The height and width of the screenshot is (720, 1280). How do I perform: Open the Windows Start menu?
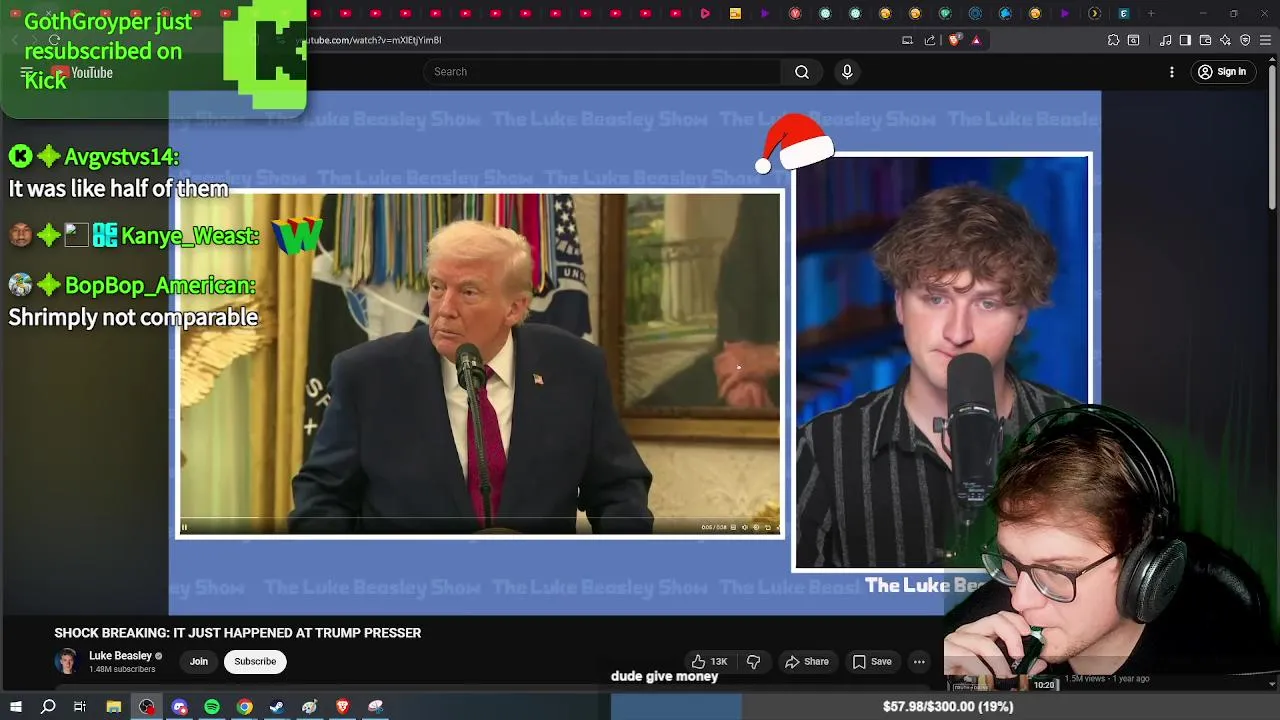16,707
